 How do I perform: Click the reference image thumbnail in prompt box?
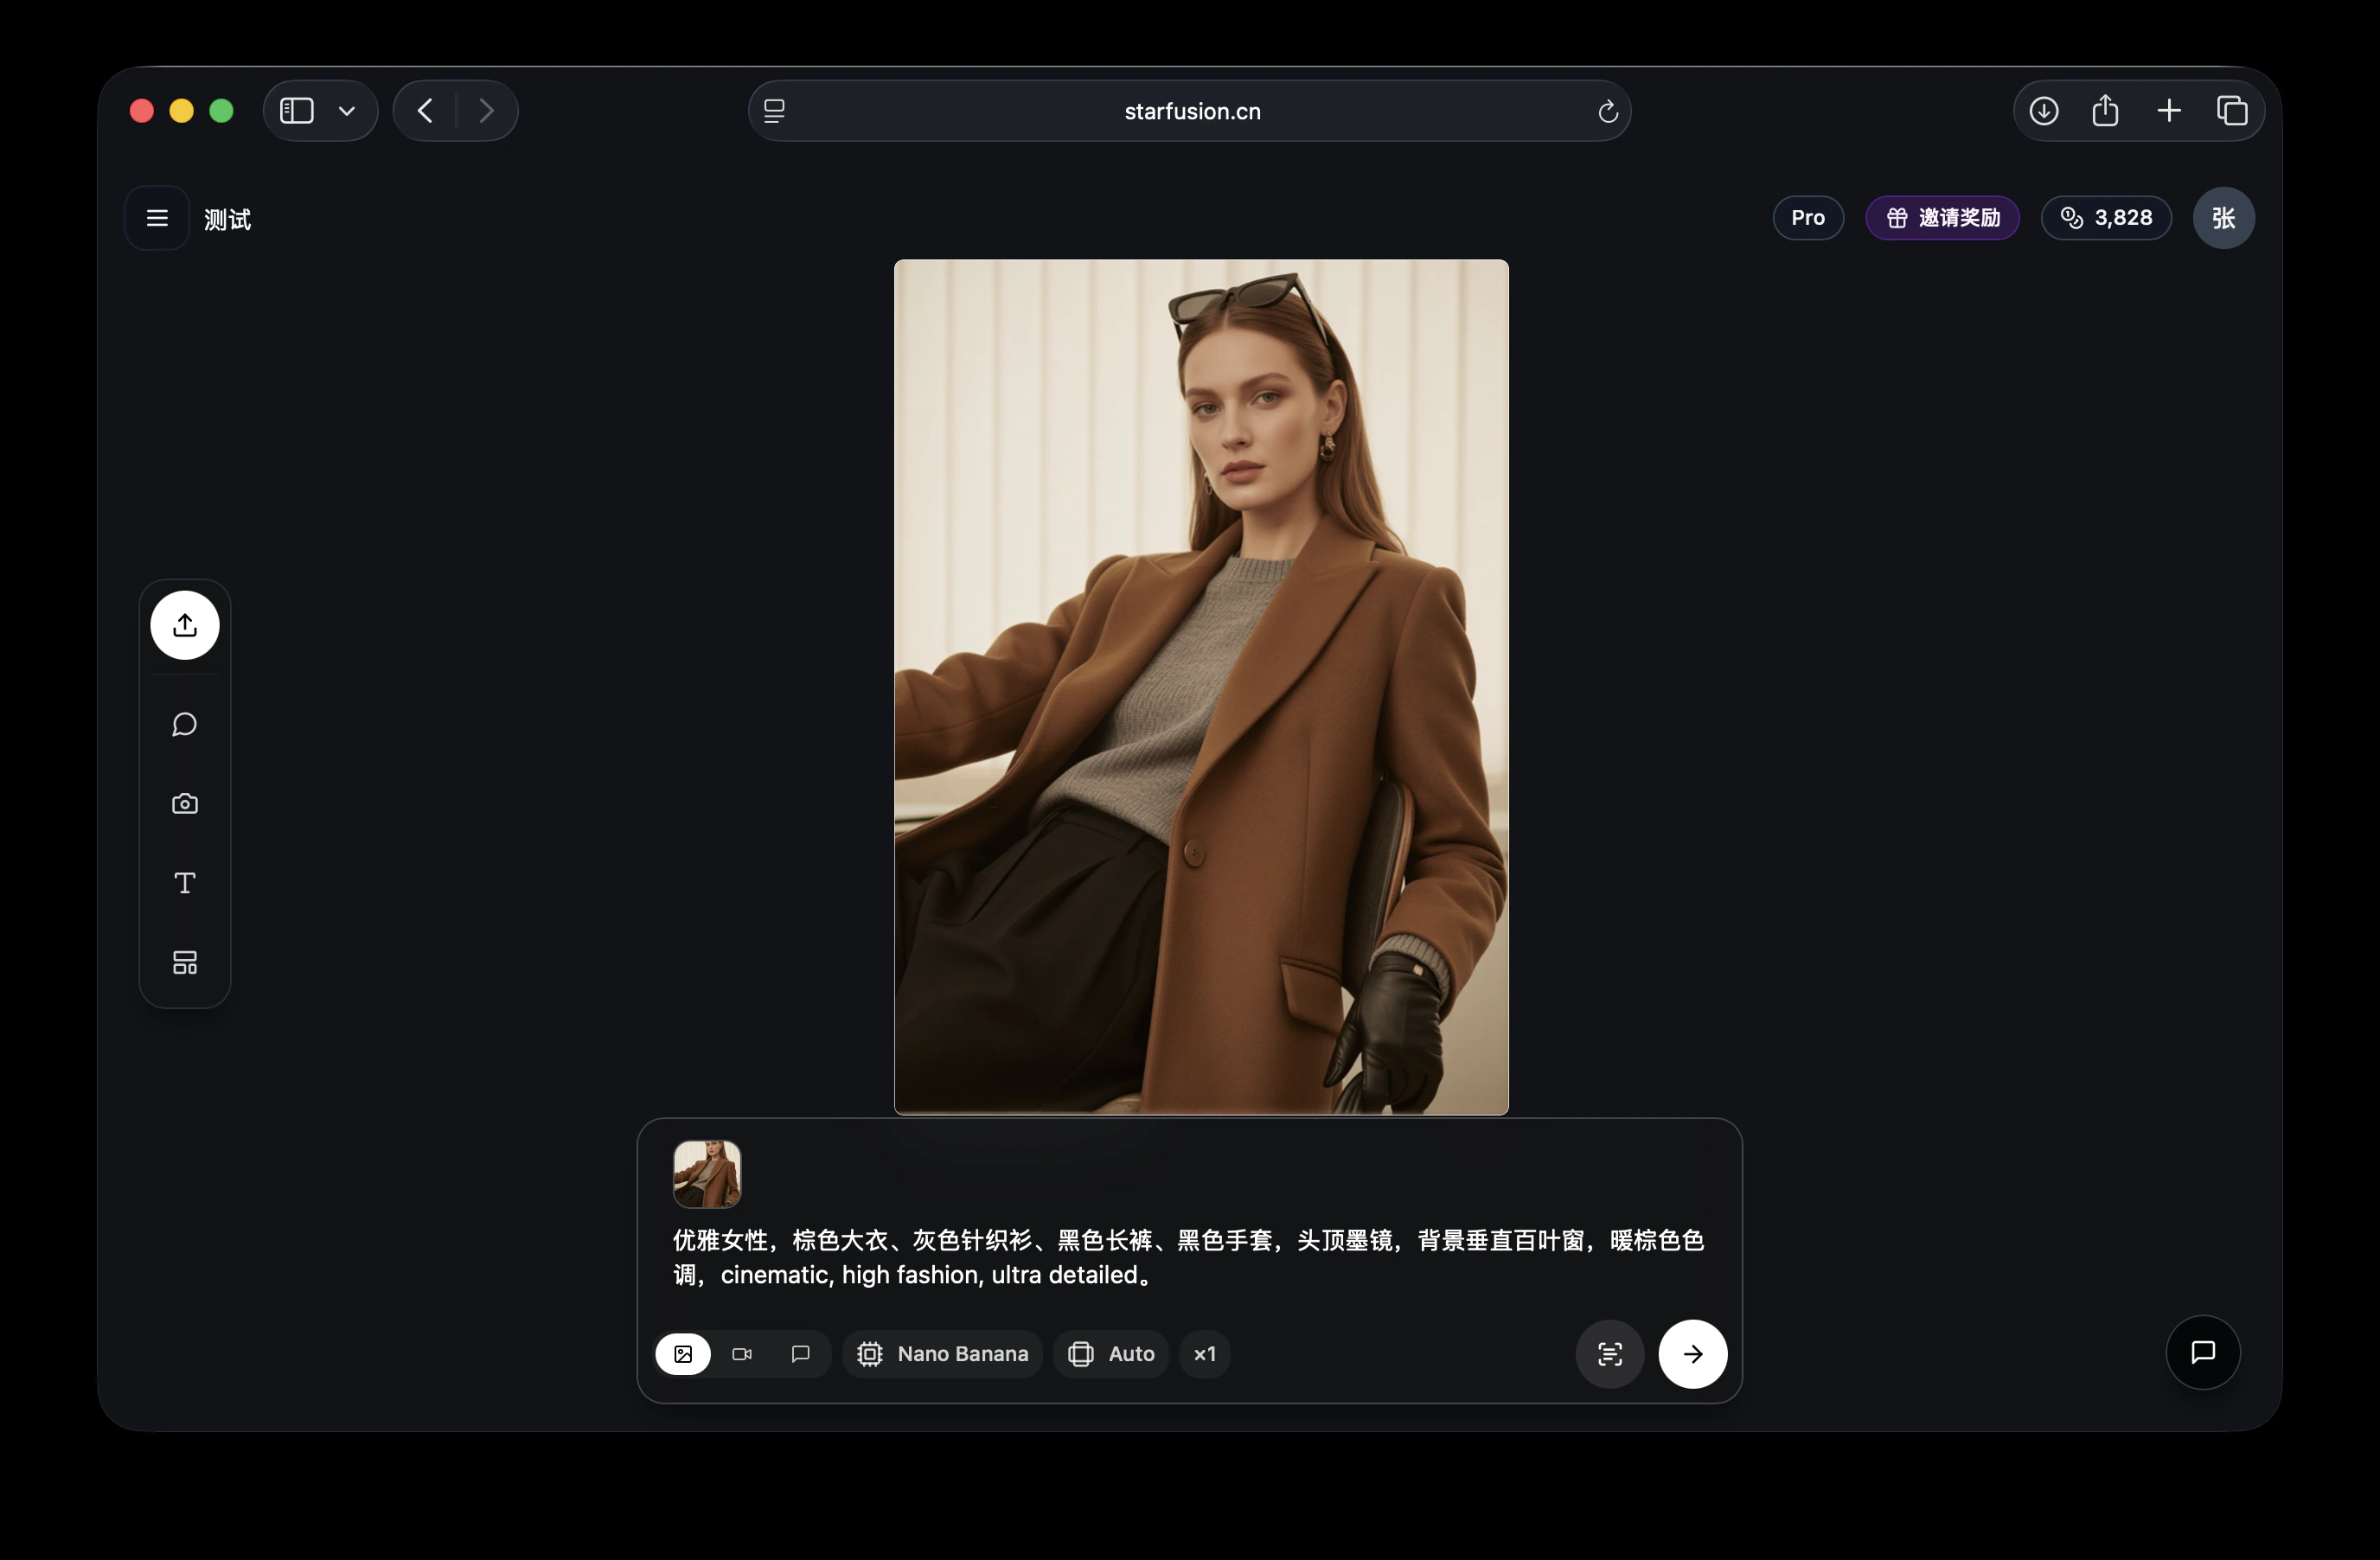(x=707, y=1174)
